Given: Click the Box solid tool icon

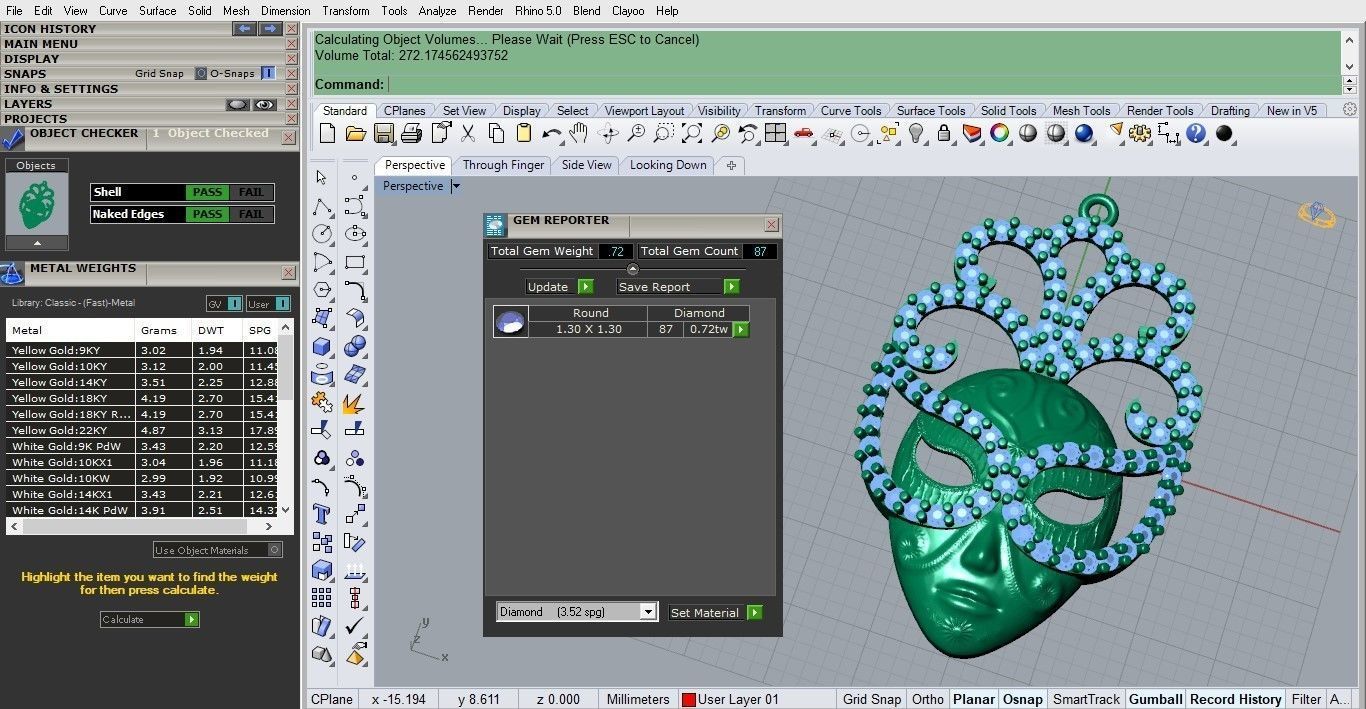Looking at the screenshot, I should click(322, 346).
